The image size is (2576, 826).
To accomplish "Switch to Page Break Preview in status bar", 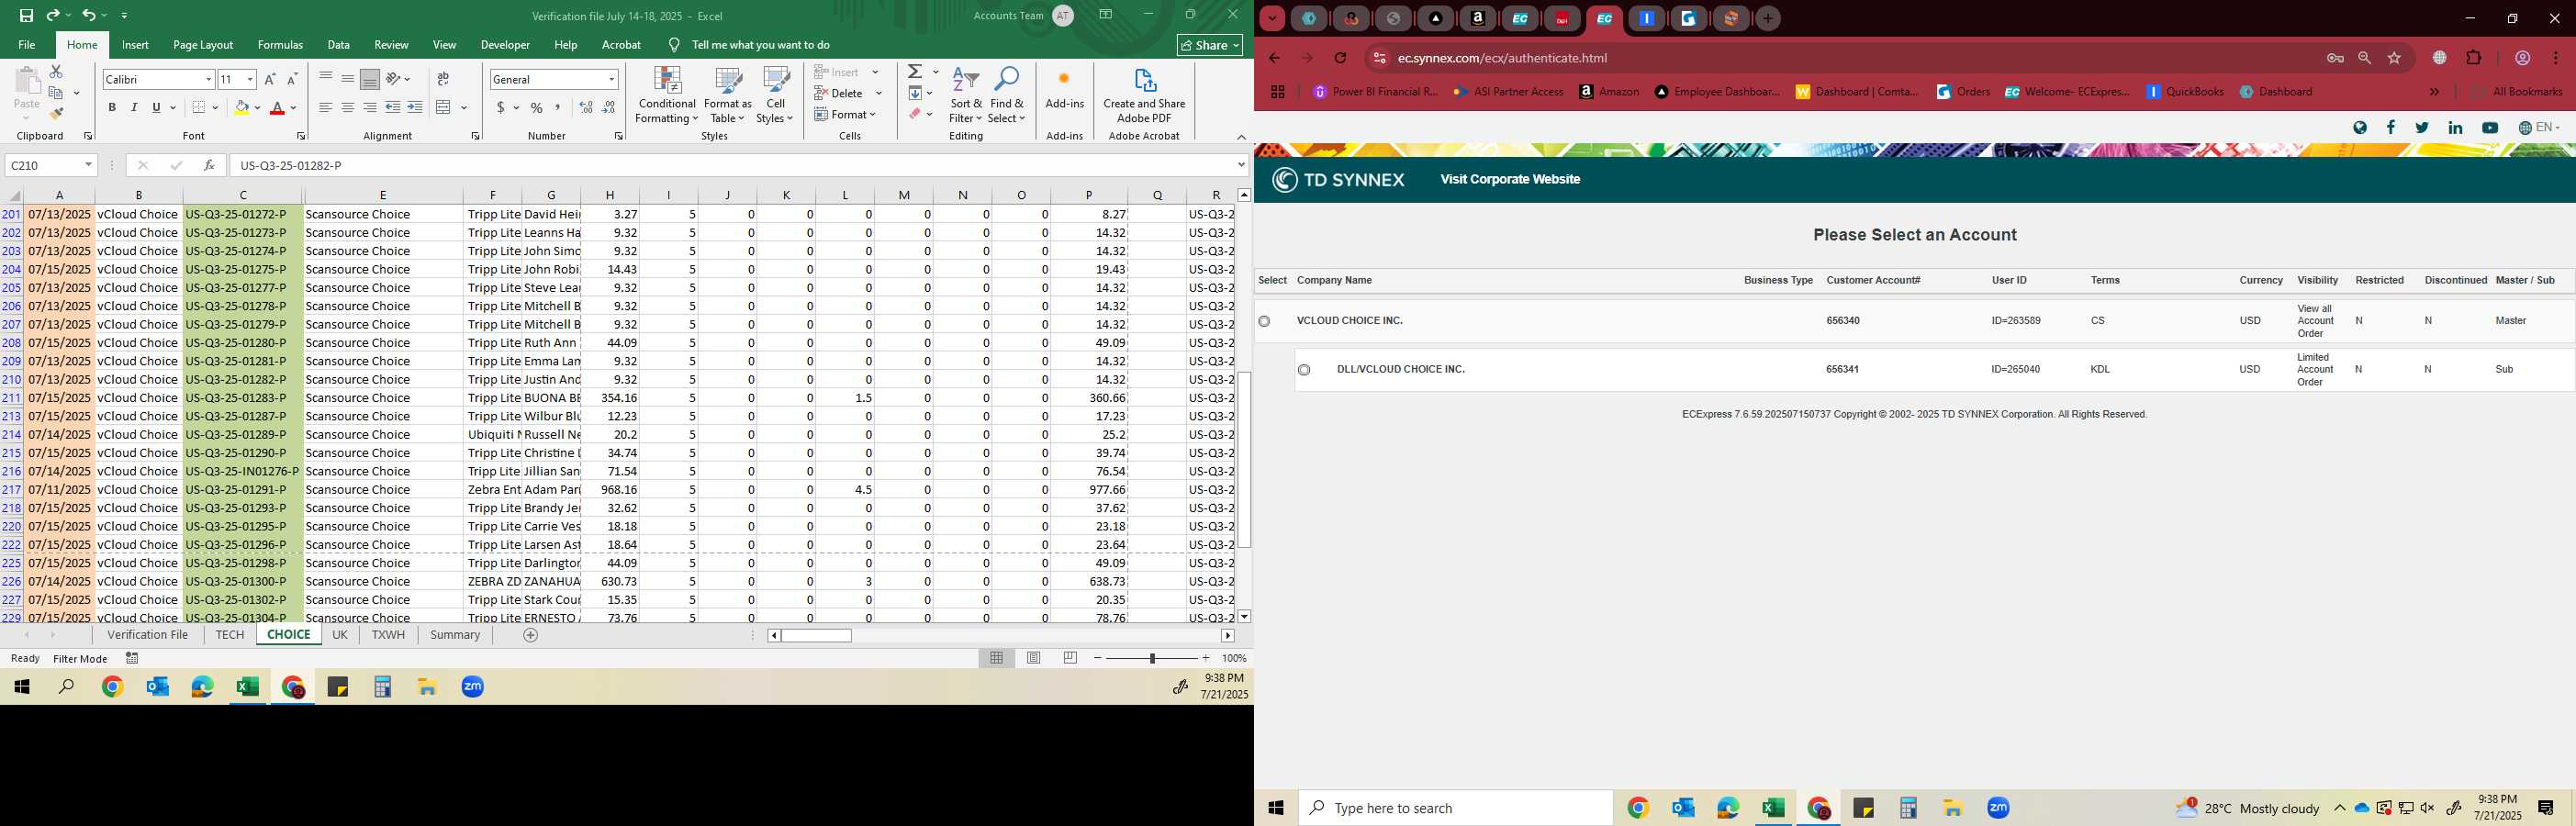I will pyautogui.click(x=1071, y=658).
